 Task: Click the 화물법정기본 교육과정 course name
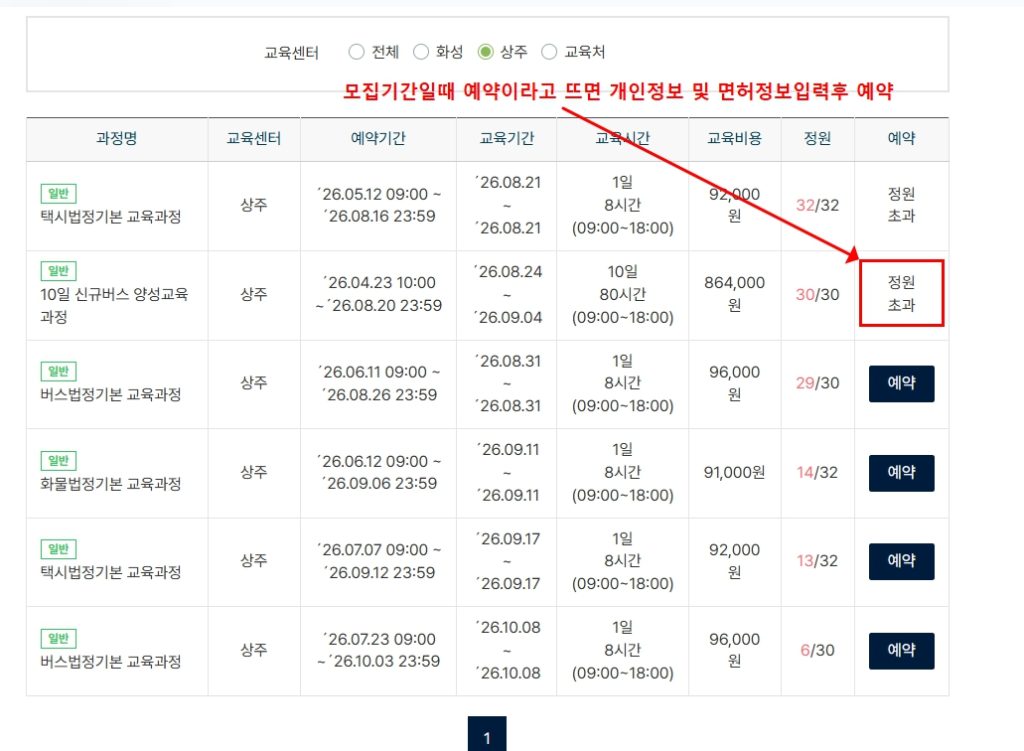click(110, 484)
